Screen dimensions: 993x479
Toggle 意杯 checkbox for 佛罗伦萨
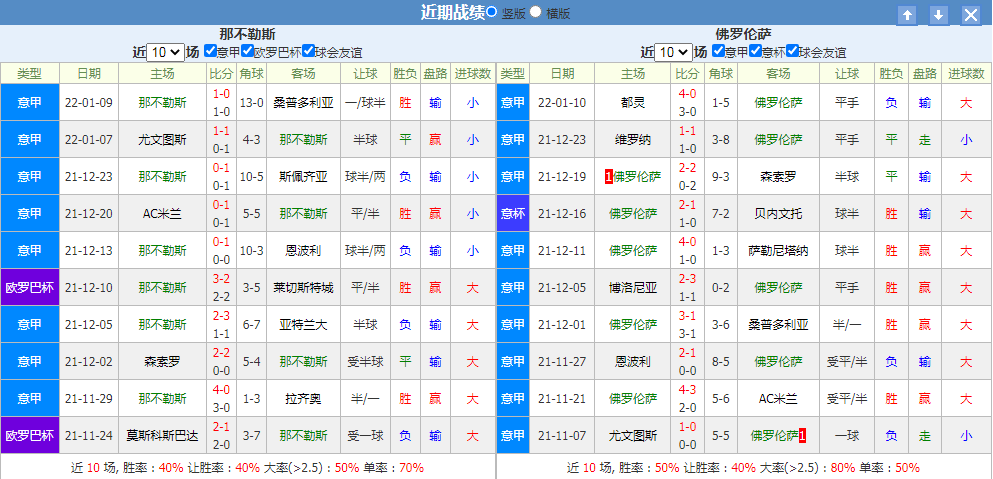(x=756, y=51)
